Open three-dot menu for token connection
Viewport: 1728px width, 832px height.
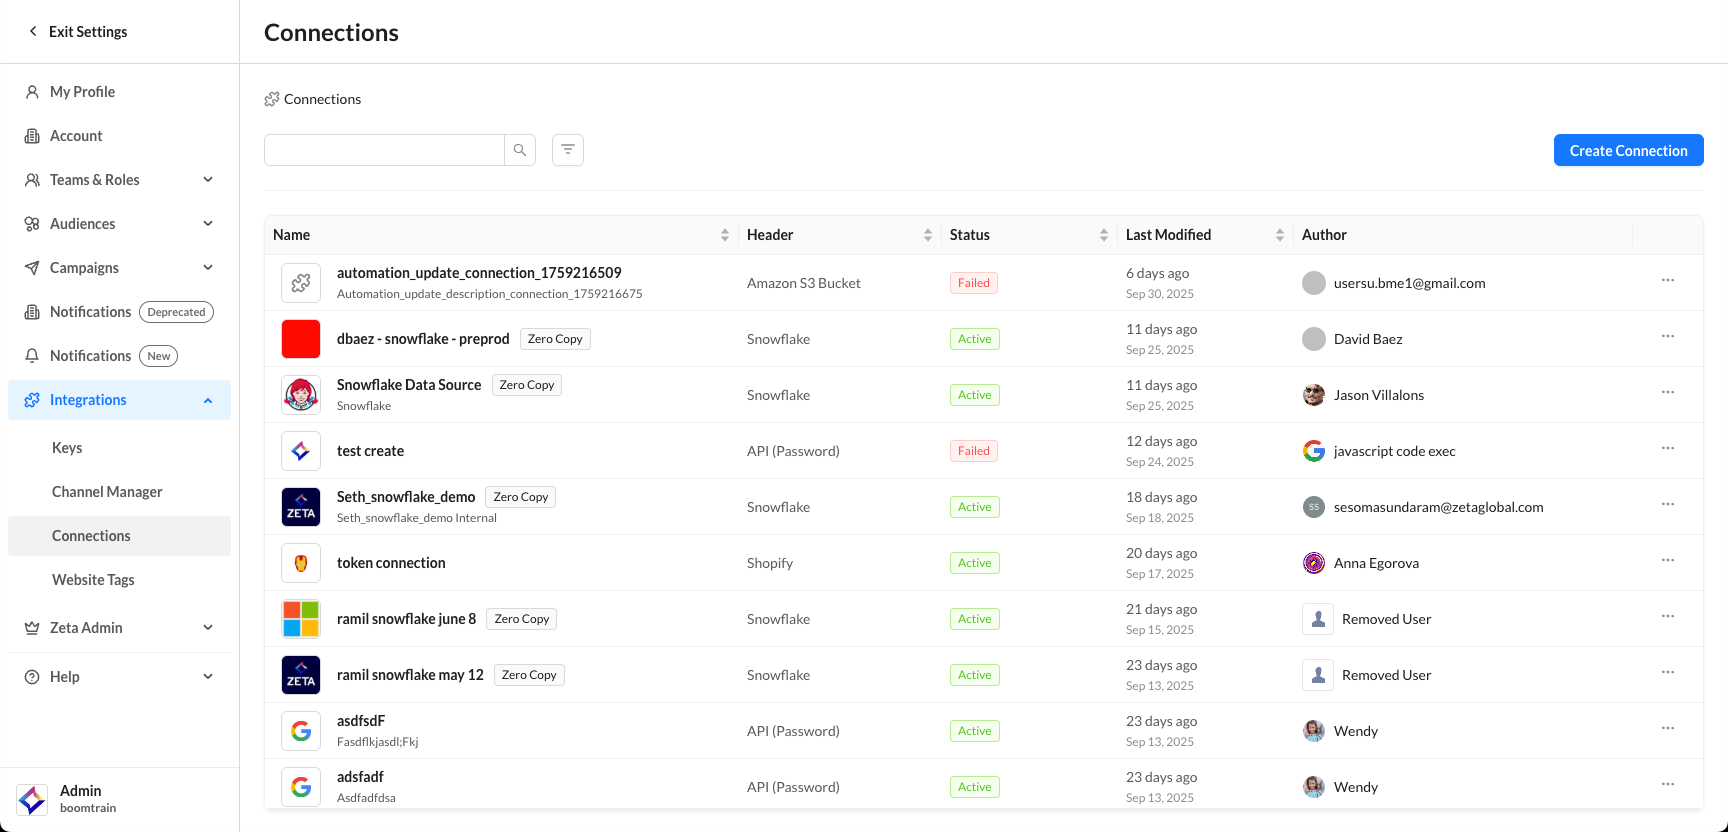point(1667,561)
